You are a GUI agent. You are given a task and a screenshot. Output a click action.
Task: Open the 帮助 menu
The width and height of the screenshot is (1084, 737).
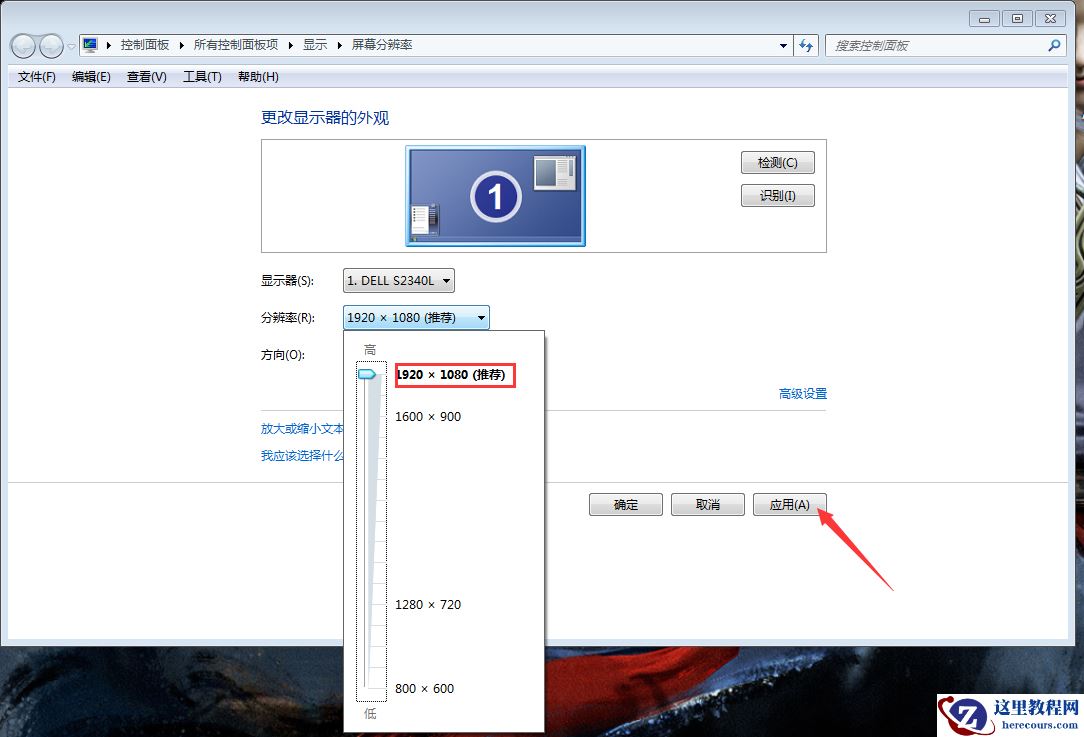click(x=257, y=76)
